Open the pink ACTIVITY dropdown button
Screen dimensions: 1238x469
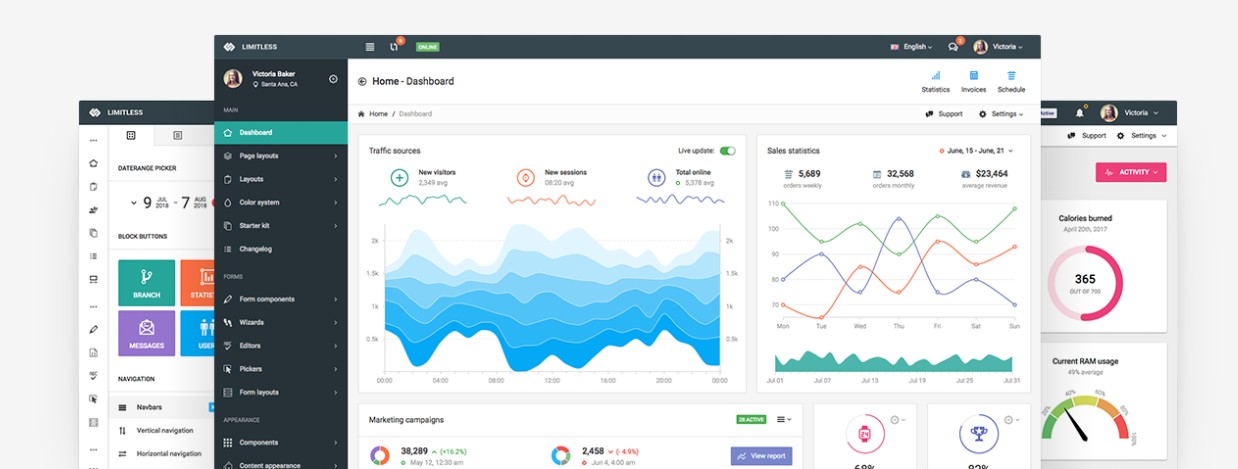pyautogui.click(x=1131, y=172)
